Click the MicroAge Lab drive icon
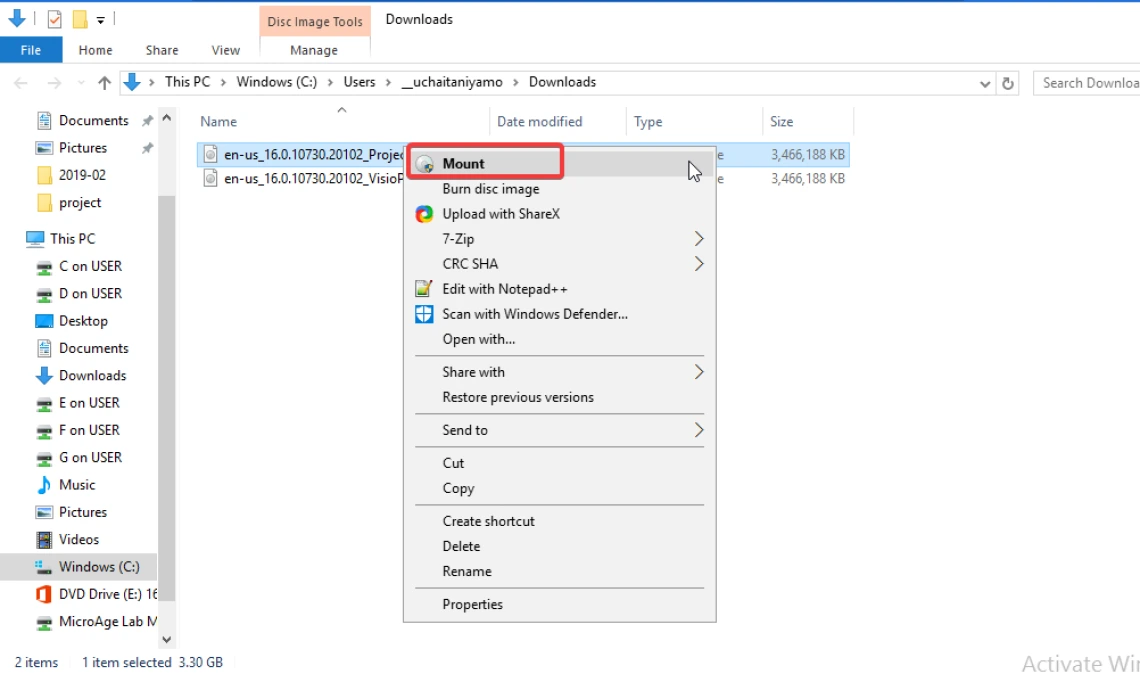This screenshot has height=674, width=1140. coord(44,622)
